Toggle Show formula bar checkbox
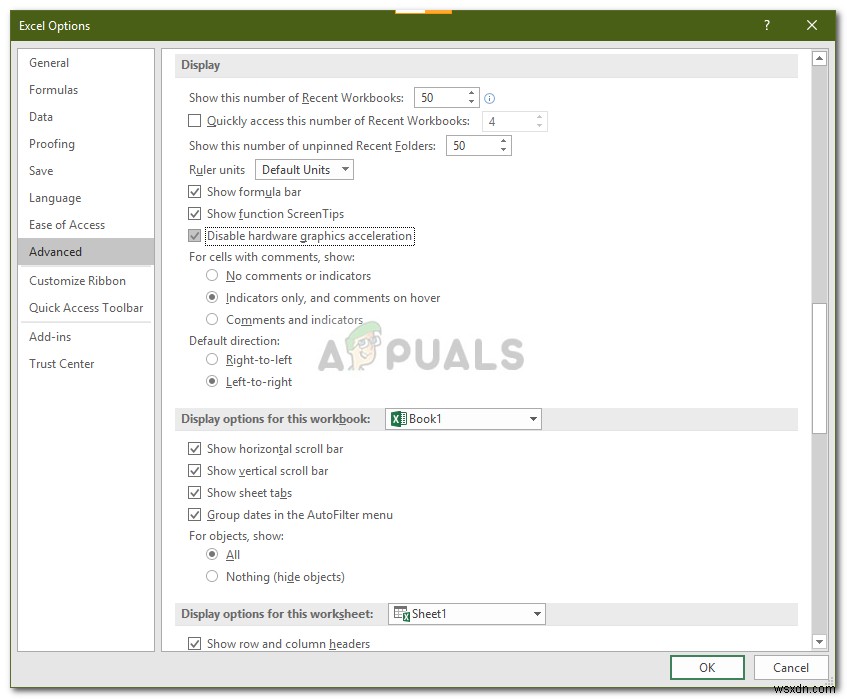Screen dimensions: 847x699 [194, 192]
